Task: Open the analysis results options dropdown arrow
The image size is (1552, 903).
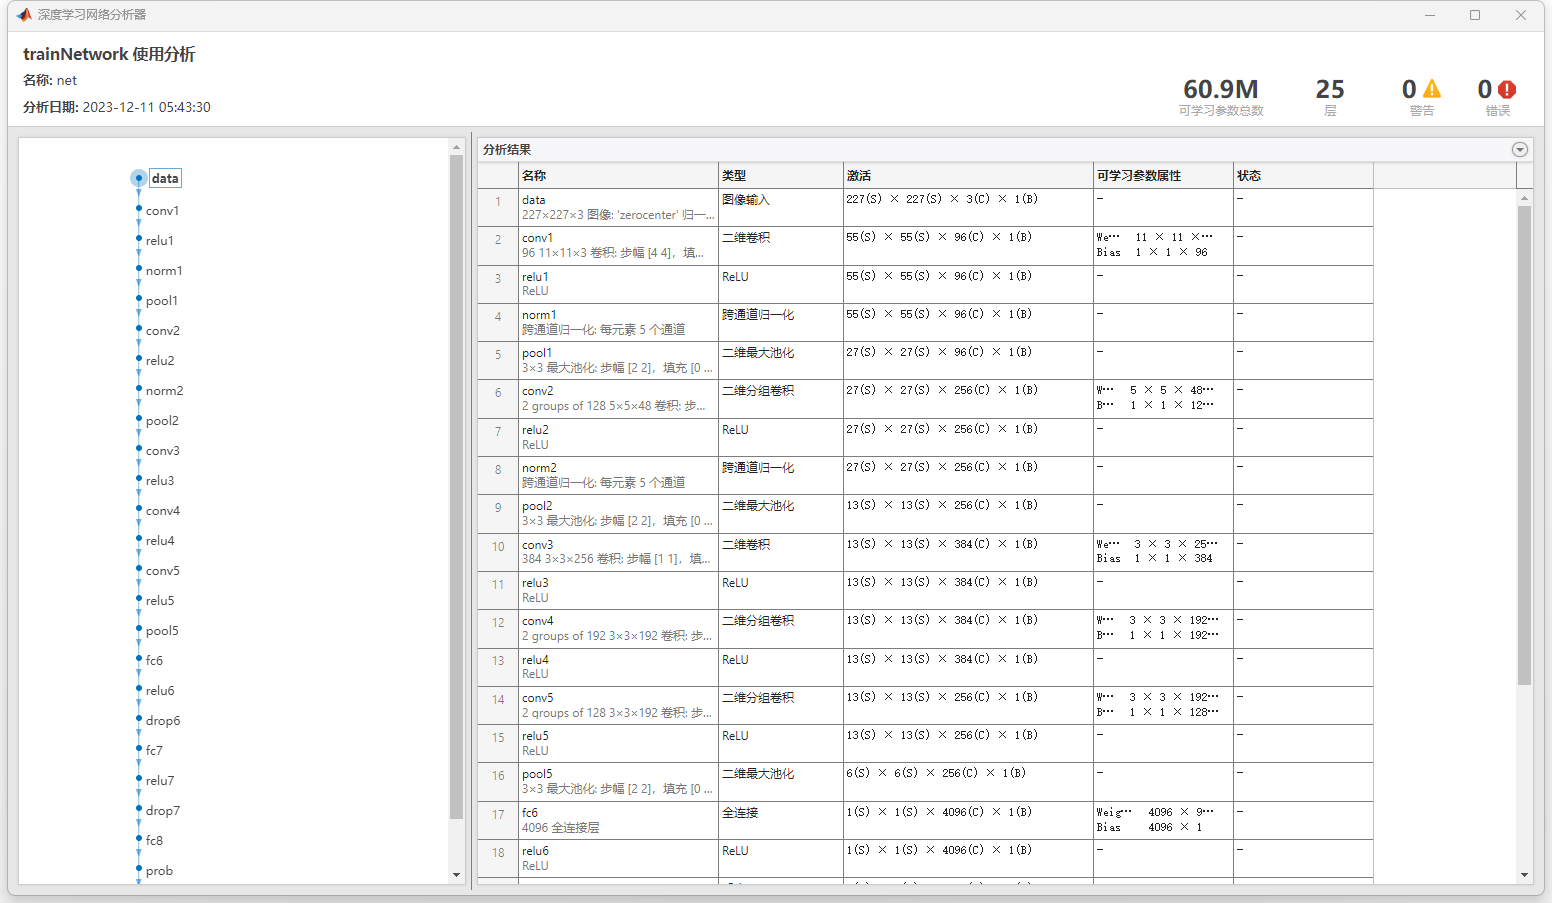Action: click(x=1520, y=150)
